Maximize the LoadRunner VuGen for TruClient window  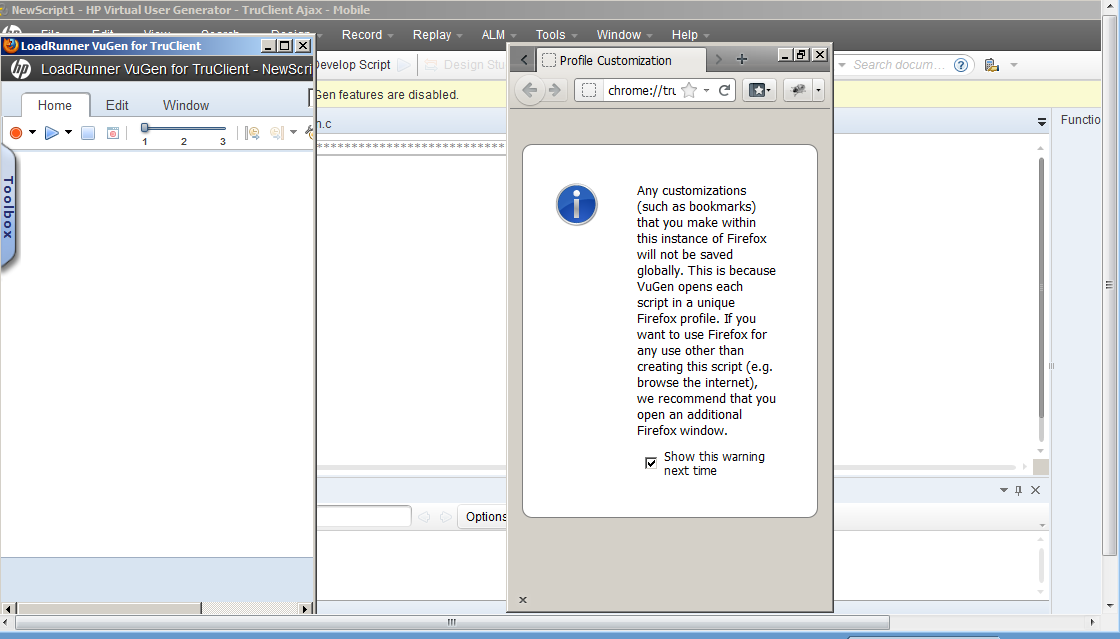(x=284, y=46)
